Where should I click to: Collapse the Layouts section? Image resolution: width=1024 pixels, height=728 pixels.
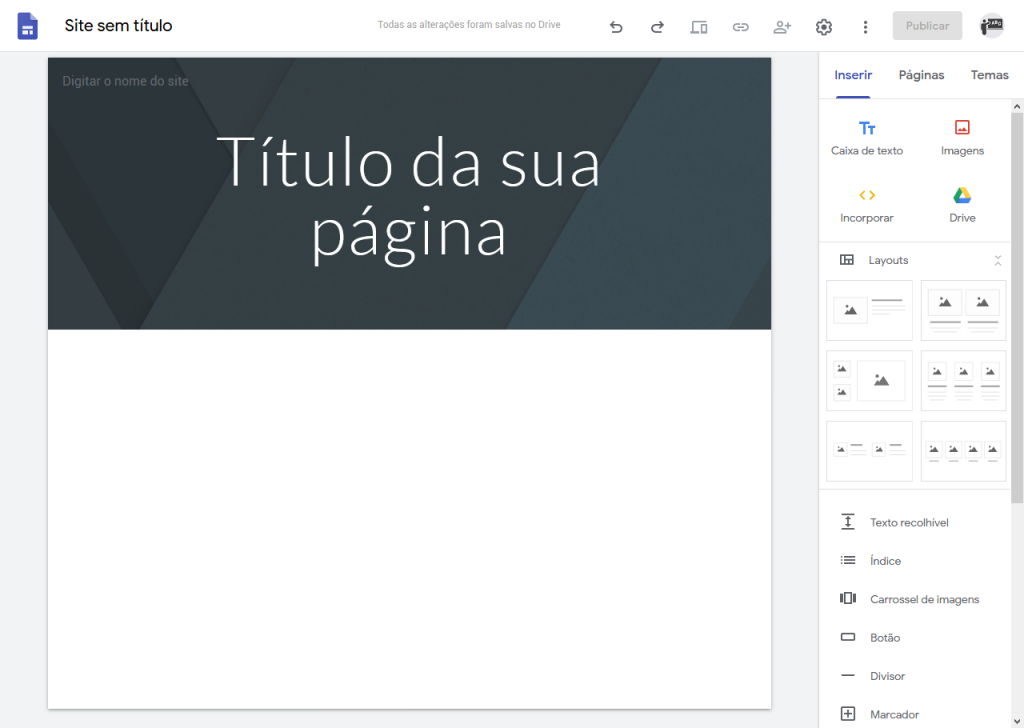point(997,260)
